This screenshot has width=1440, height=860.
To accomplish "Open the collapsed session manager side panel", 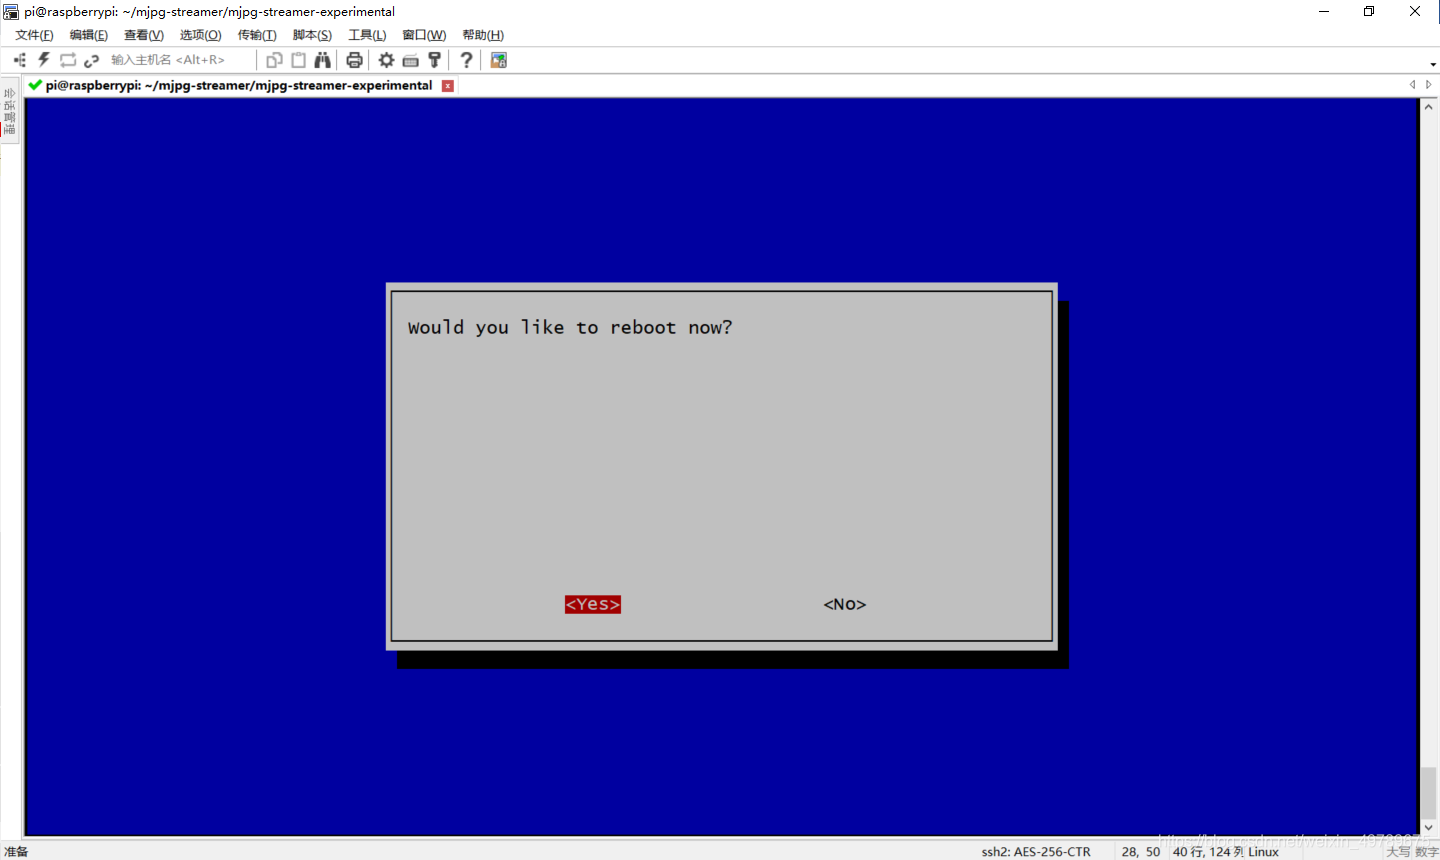I will [x=9, y=111].
